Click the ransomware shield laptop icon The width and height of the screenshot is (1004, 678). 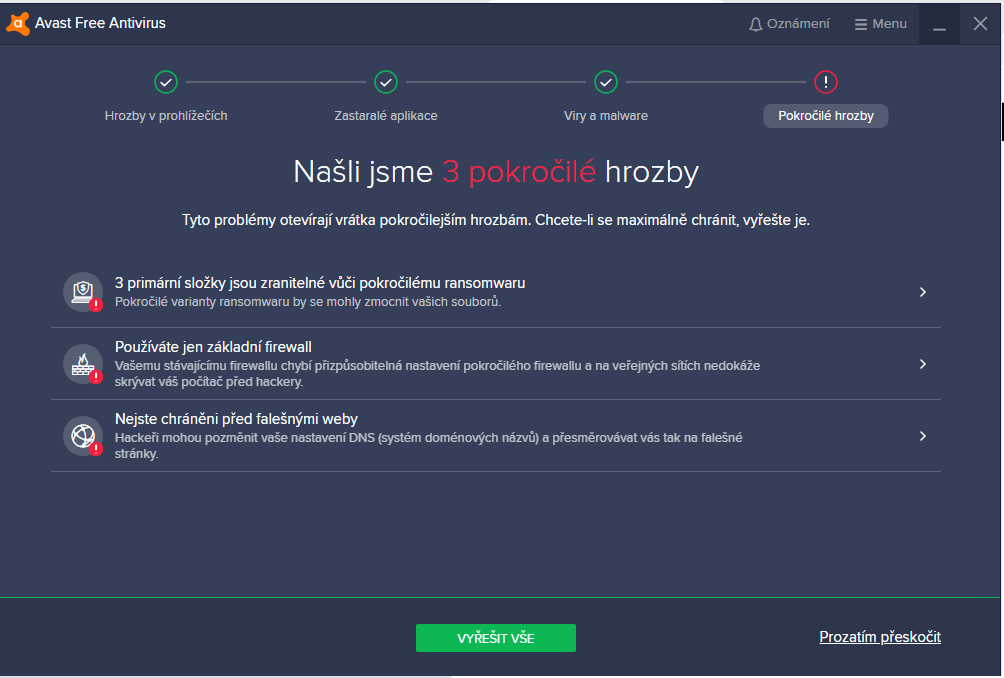tap(83, 292)
